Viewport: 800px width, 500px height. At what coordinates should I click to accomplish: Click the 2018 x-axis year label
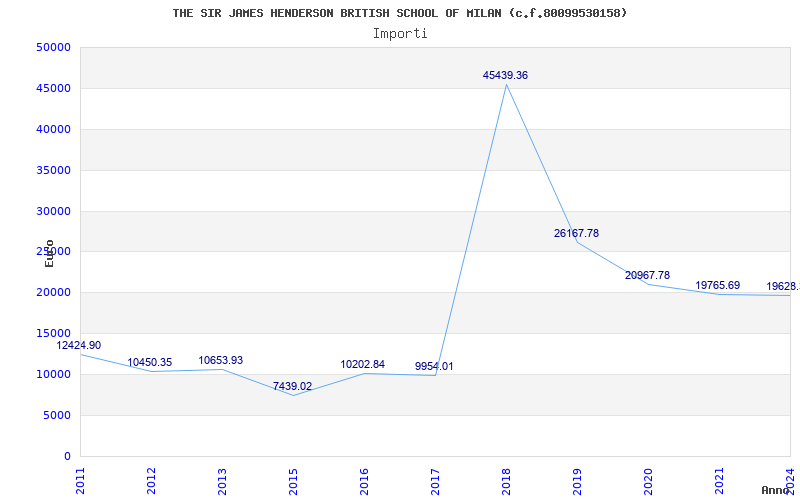506,481
